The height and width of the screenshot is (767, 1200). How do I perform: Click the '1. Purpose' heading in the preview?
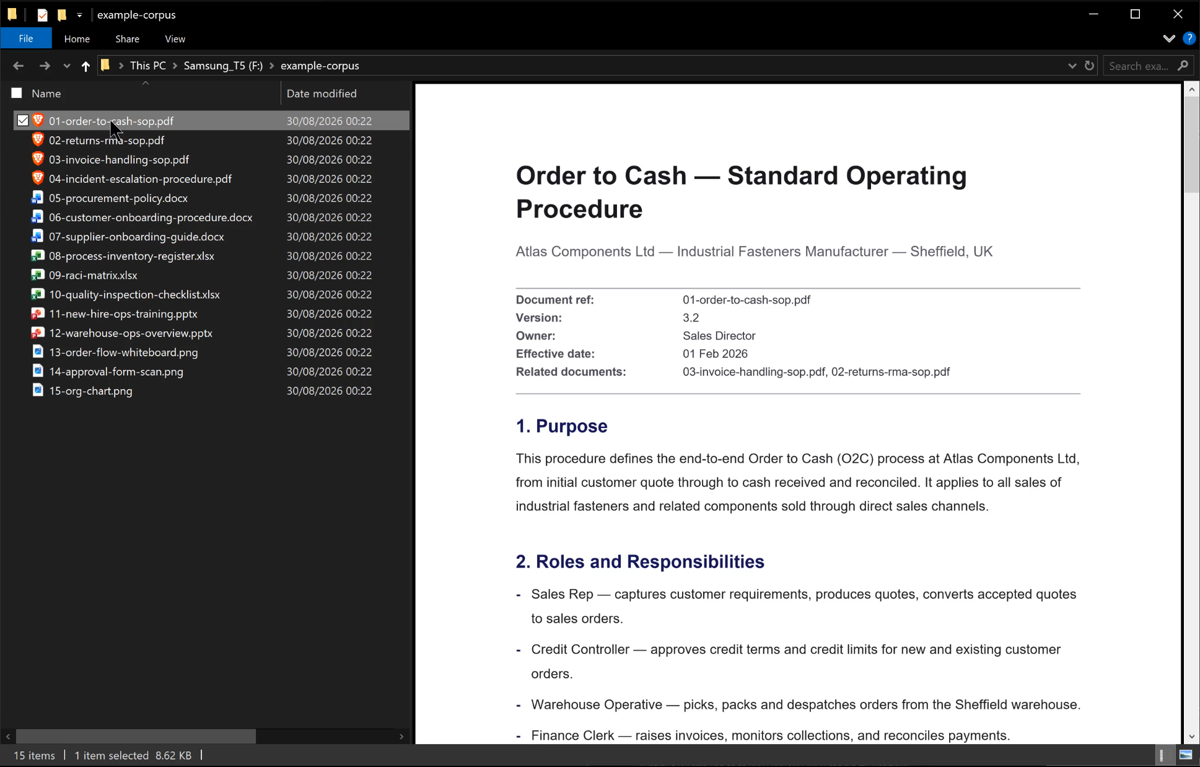(561, 426)
